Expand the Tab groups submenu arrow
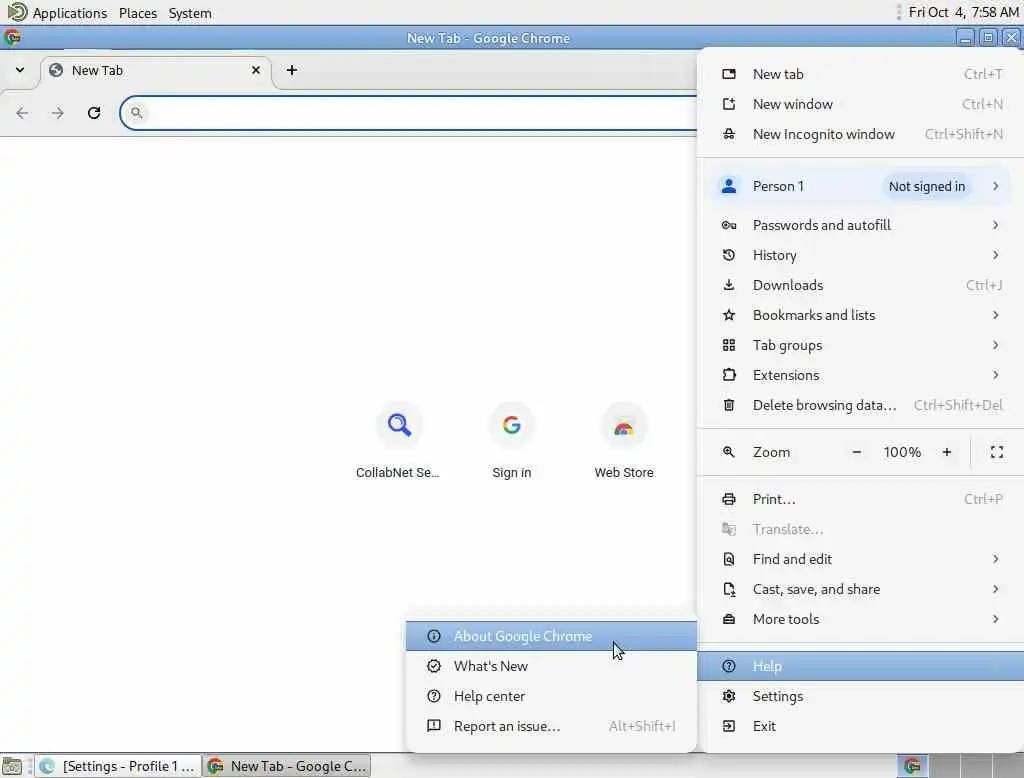The height and width of the screenshot is (778, 1024). click(x=995, y=345)
